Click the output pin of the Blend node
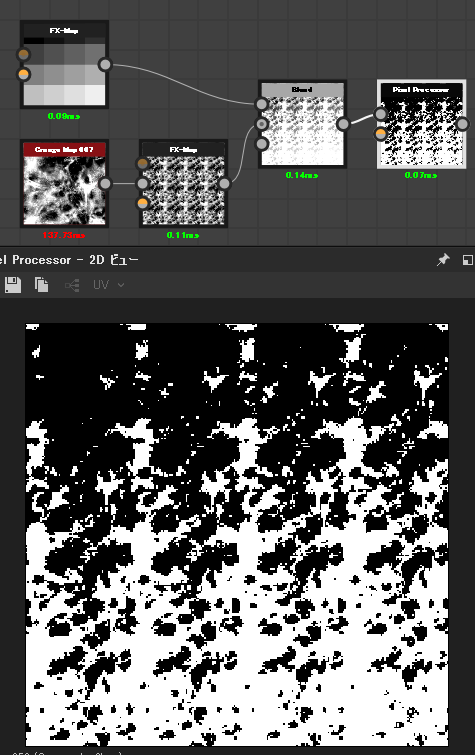Screen dimensions: 475x755 click(x=343, y=124)
